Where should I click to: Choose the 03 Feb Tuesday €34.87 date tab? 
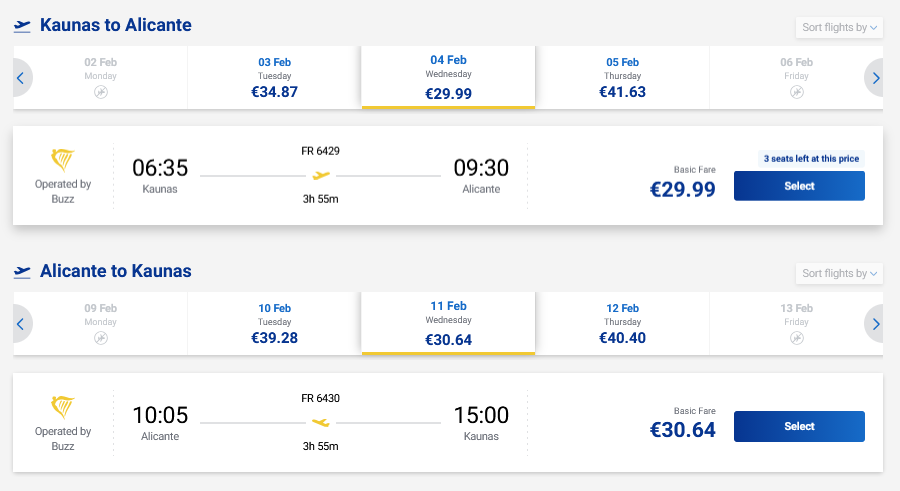[x=274, y=77]
